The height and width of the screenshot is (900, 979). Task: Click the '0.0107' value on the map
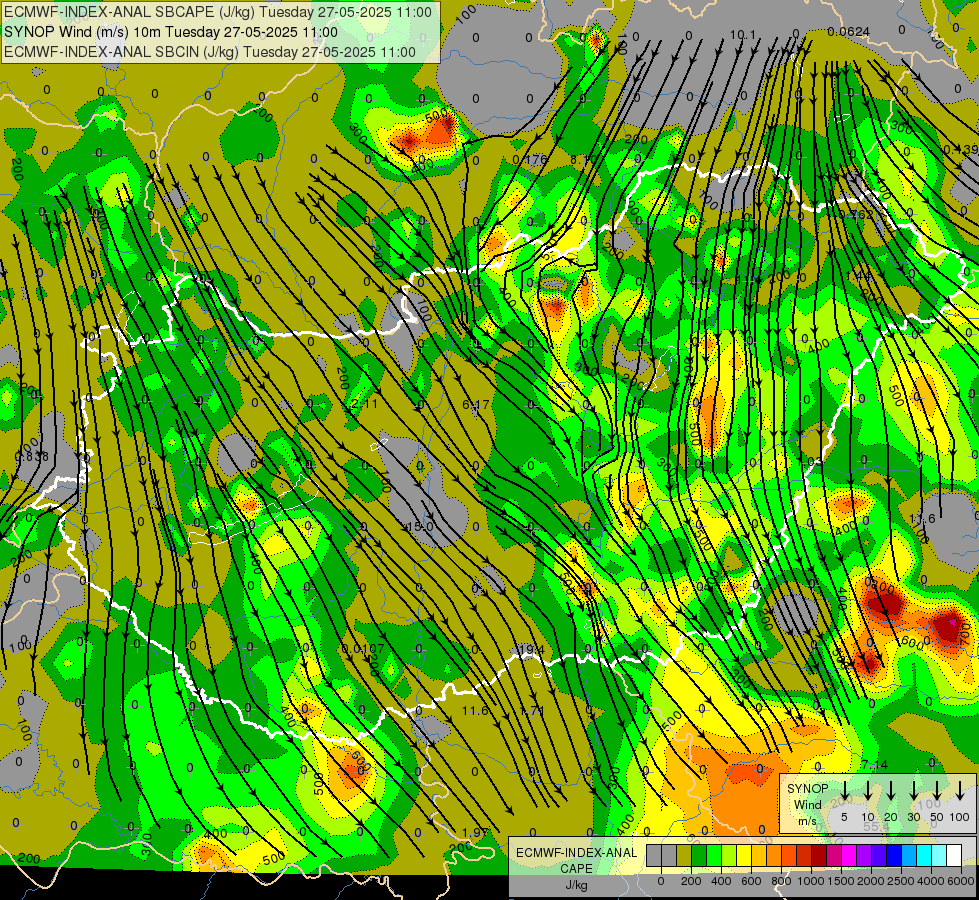(363, 648)
